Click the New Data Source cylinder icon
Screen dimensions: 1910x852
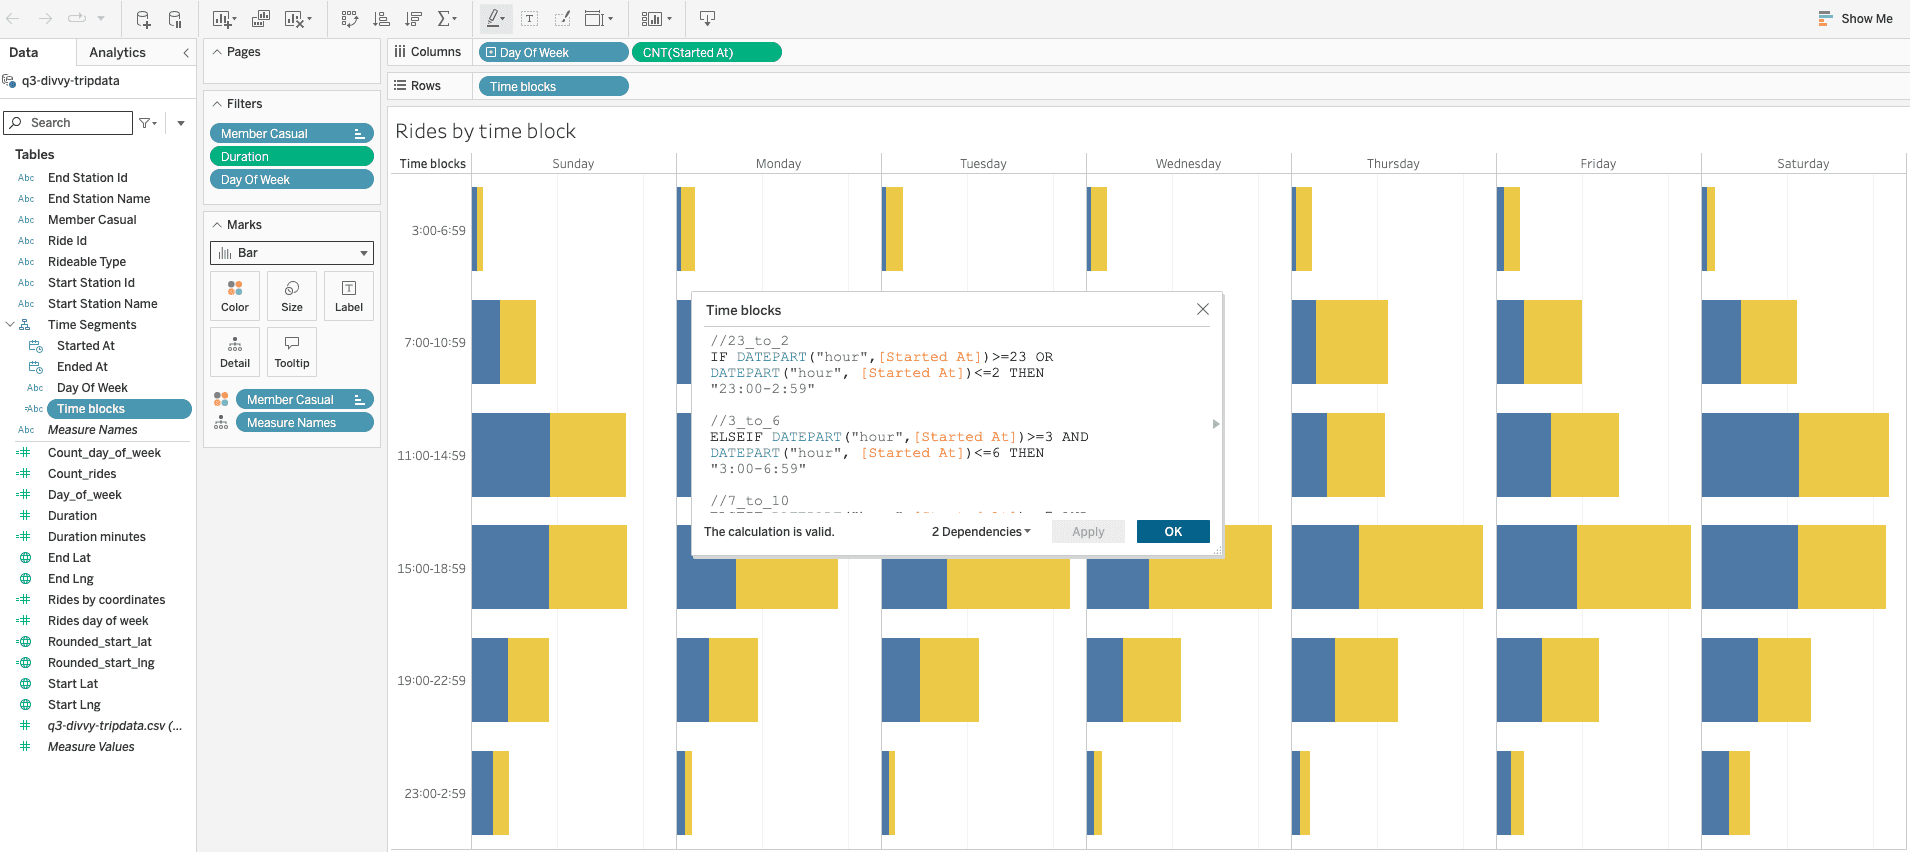point(143,19)
